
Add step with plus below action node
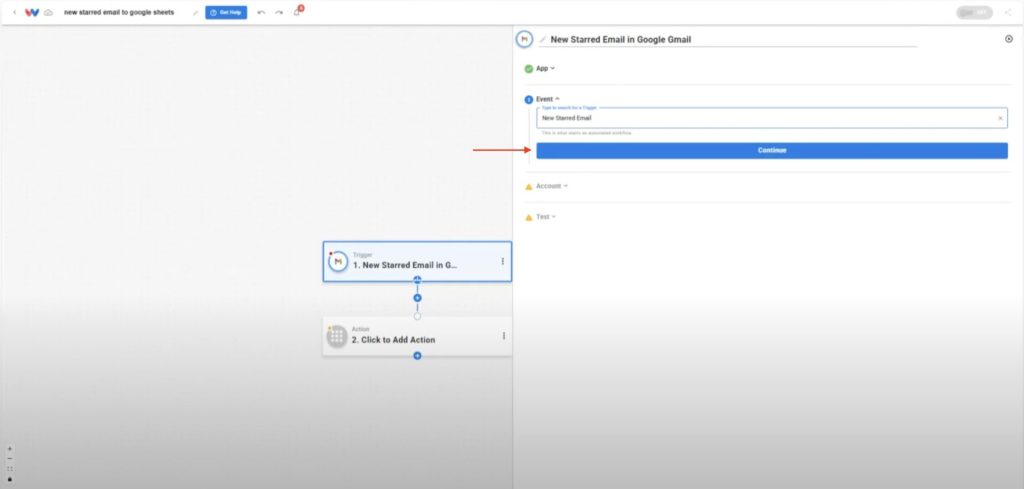click(x=417, y=356)
